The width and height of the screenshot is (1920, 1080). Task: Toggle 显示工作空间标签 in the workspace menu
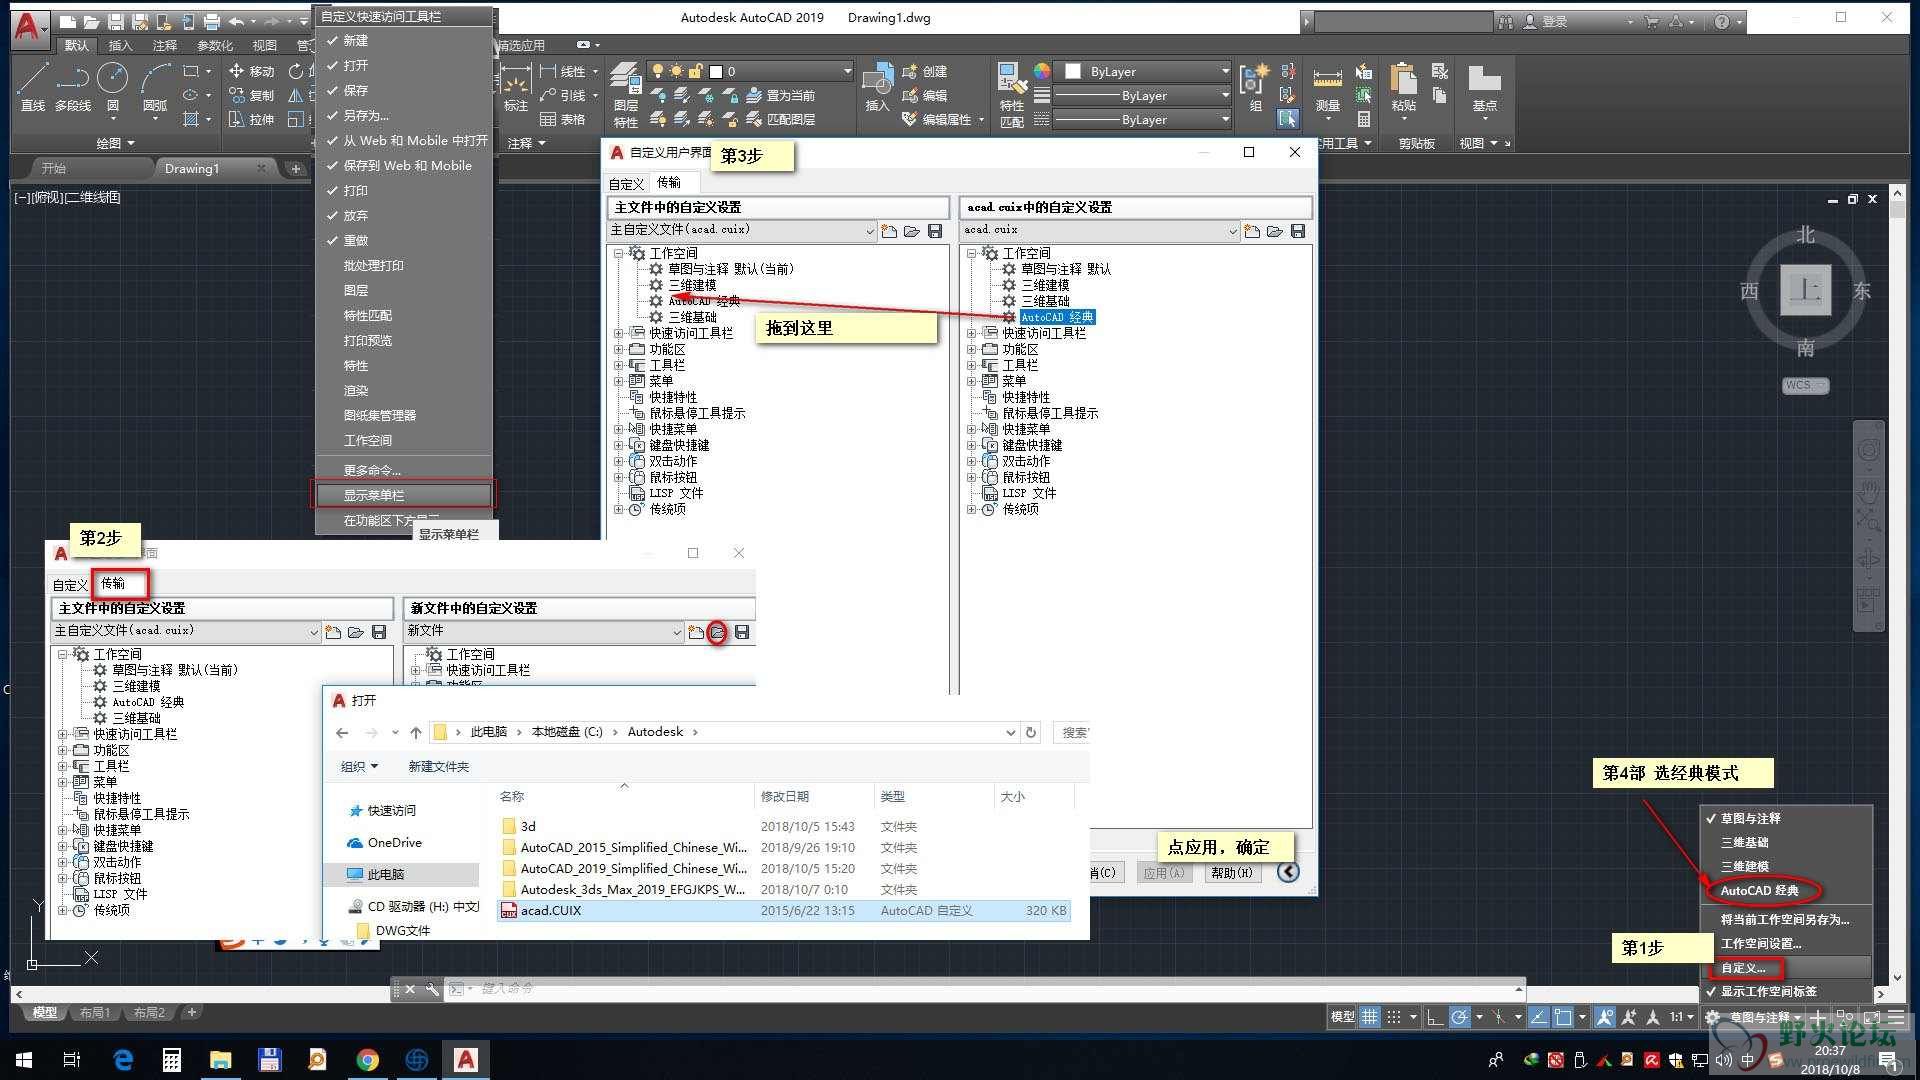[1786, 991]
